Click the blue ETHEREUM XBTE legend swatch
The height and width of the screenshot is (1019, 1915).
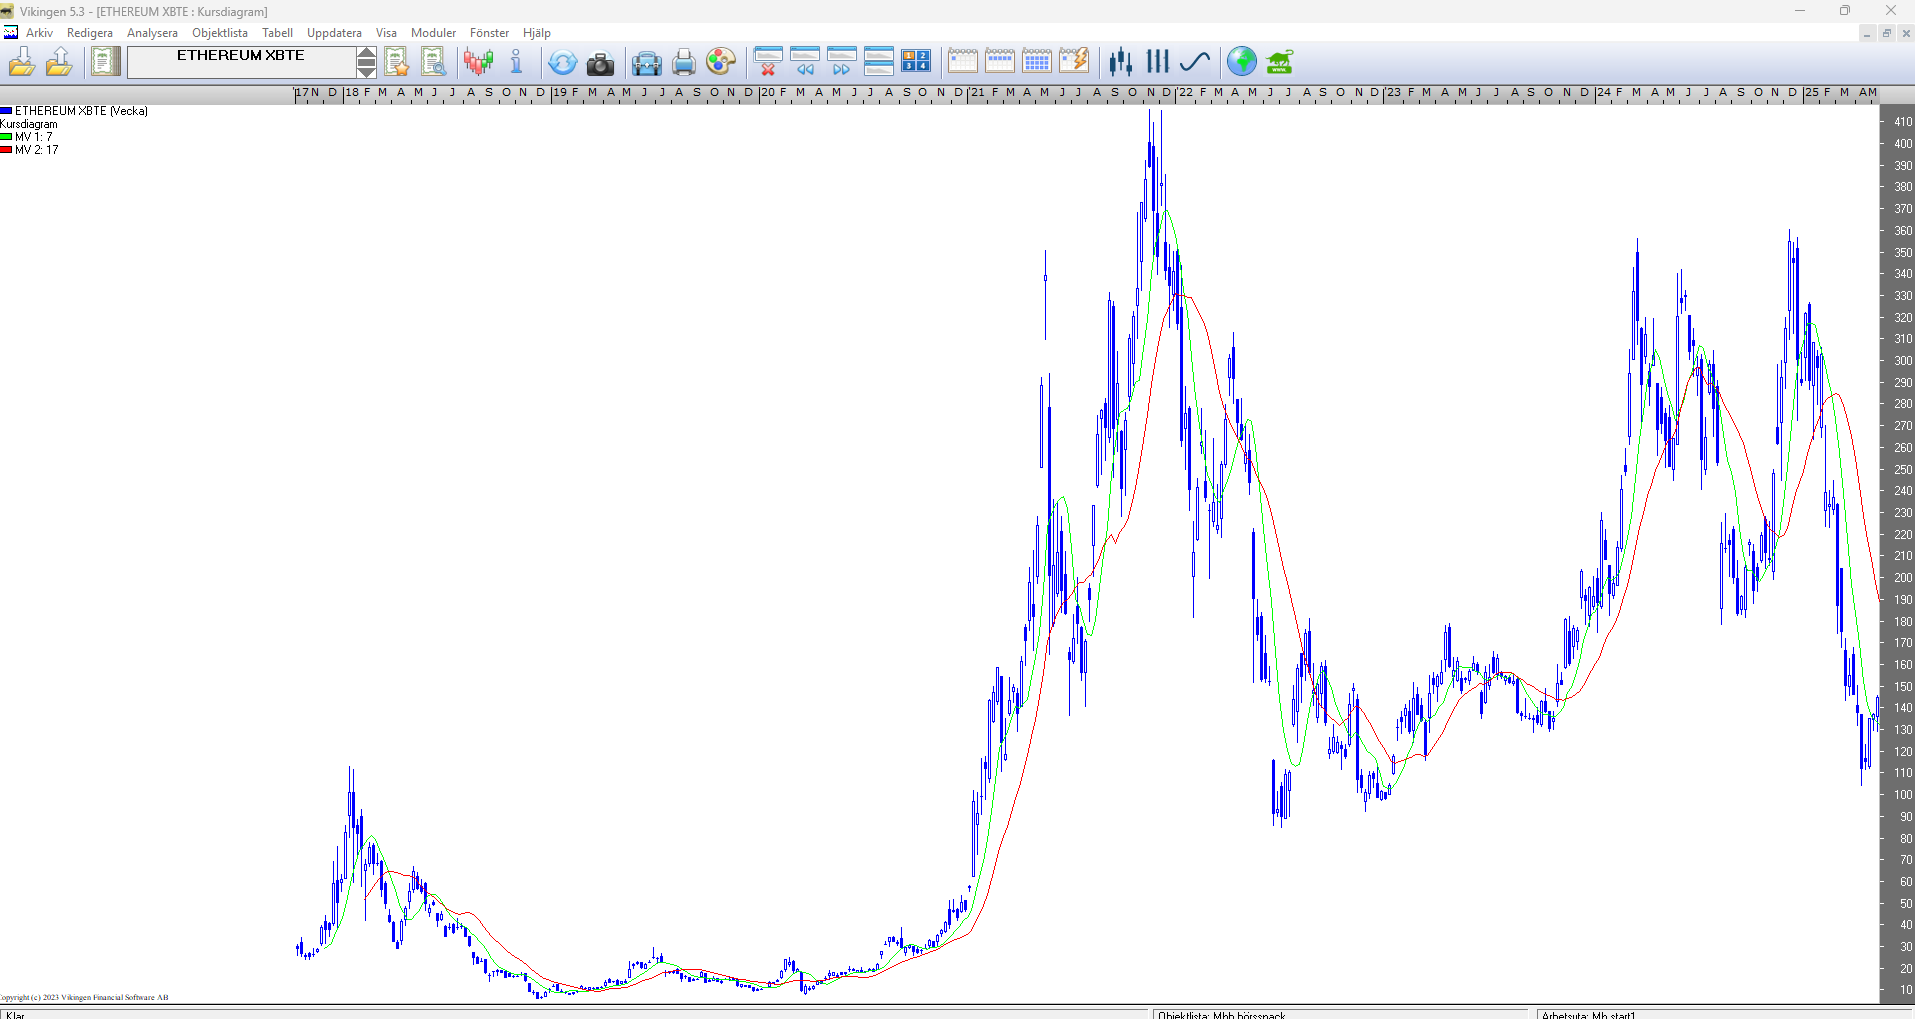click(x=6, y=111)
